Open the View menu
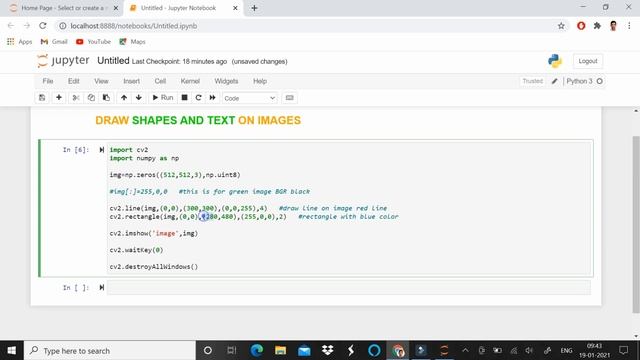 [101, 81]
